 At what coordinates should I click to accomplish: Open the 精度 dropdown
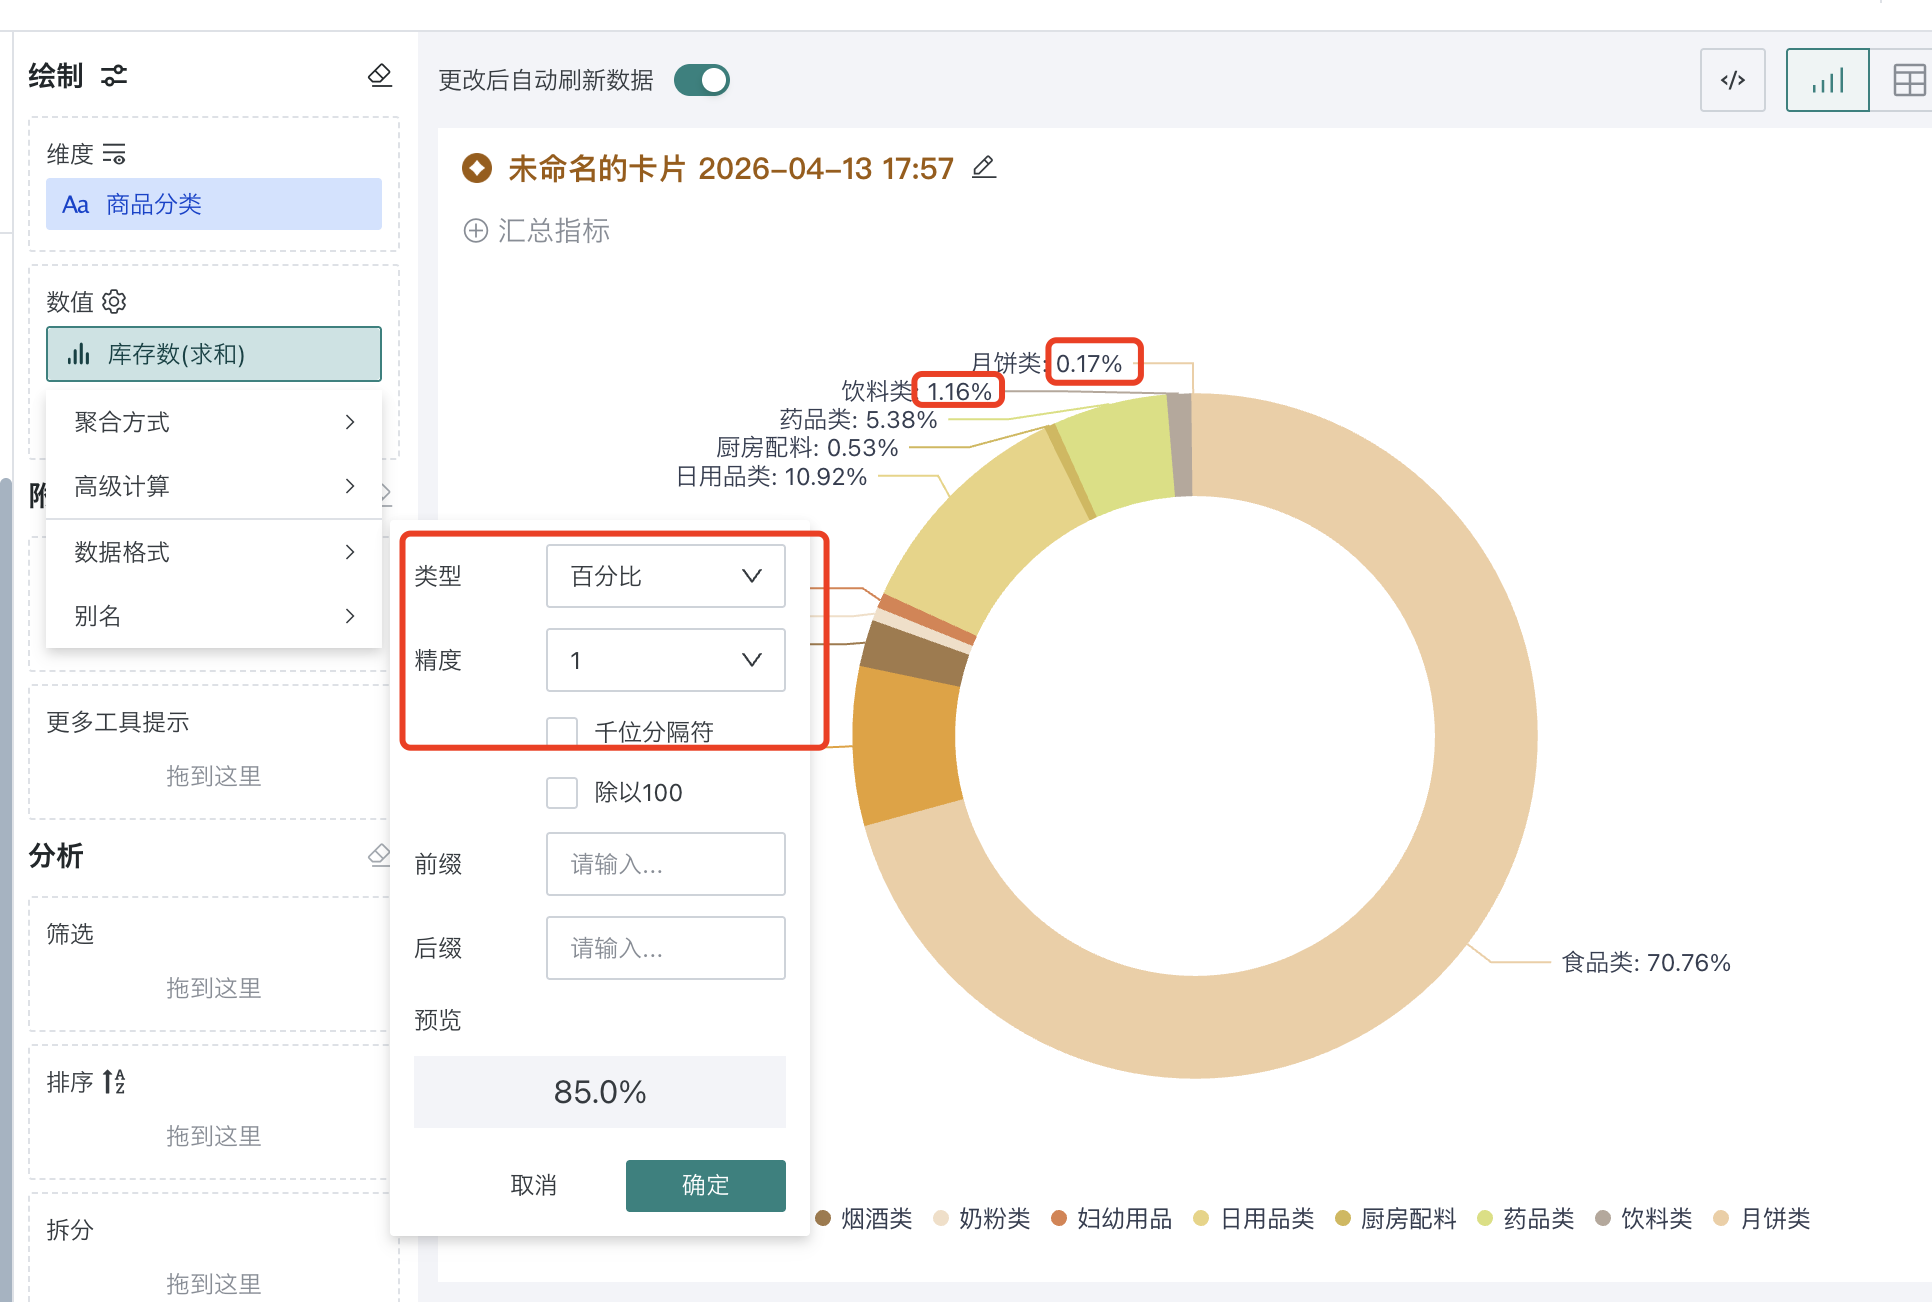665,660
